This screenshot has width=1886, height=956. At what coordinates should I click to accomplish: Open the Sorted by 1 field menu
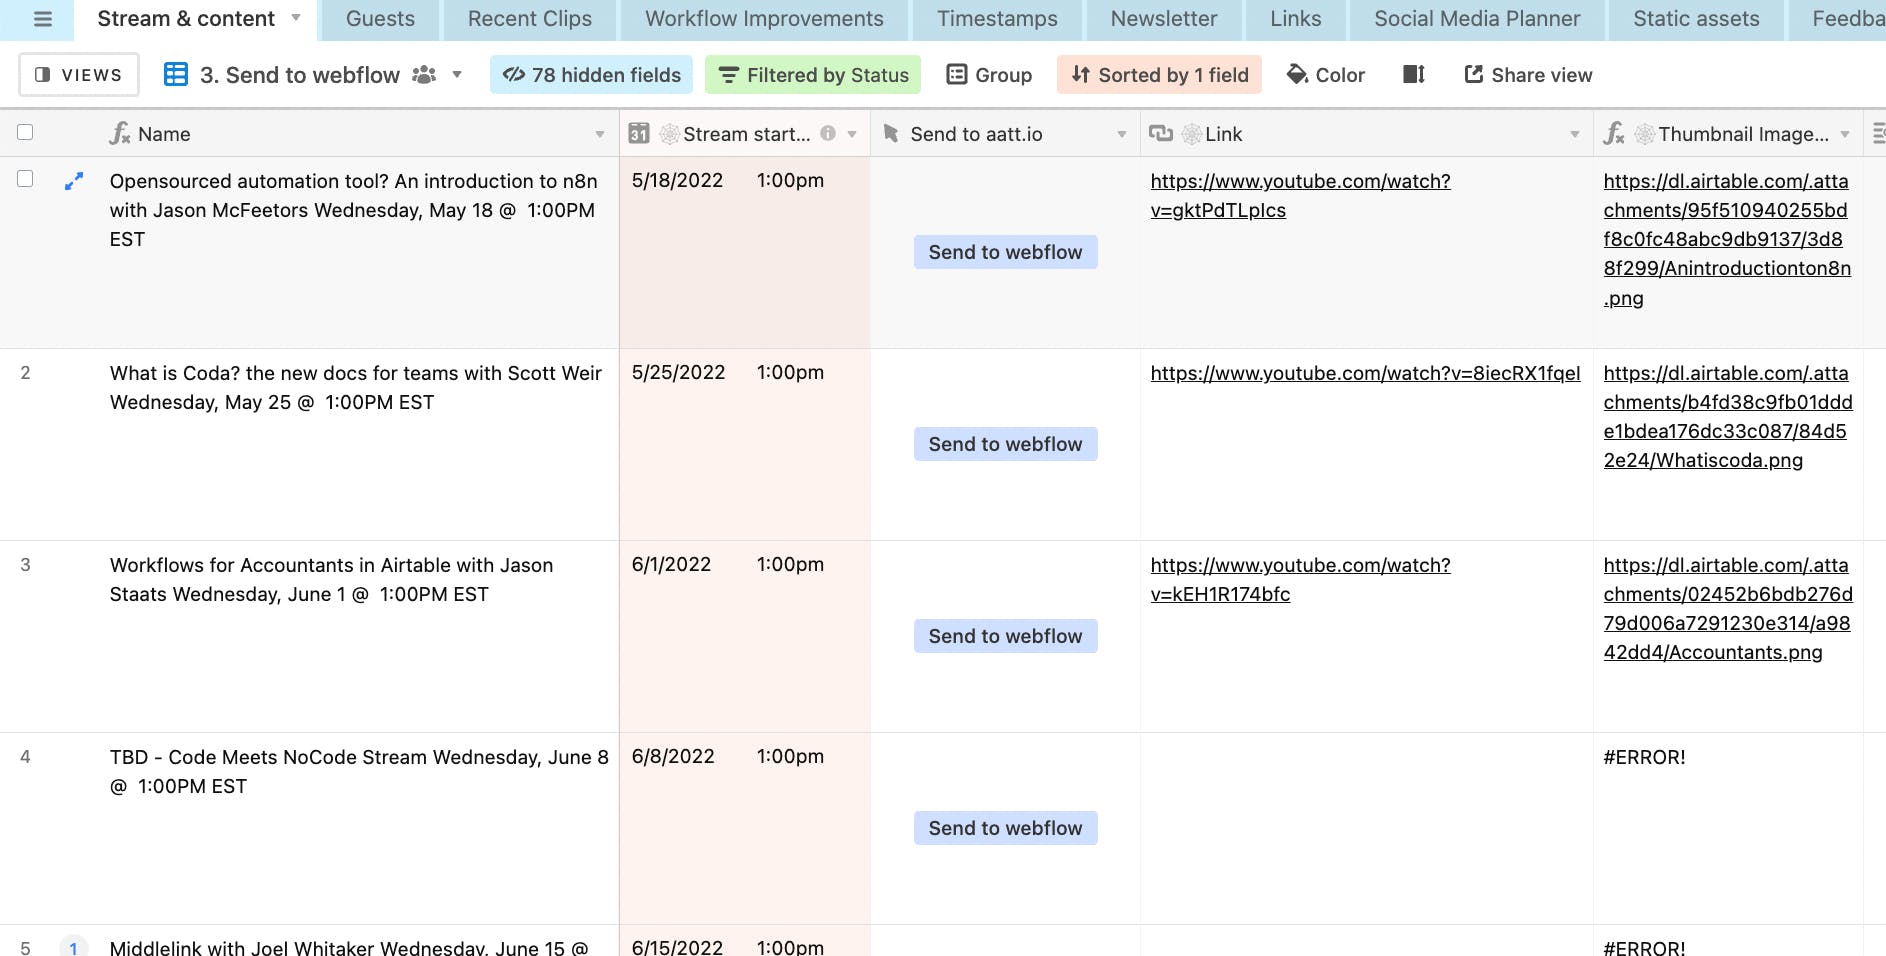(1159, 75)
